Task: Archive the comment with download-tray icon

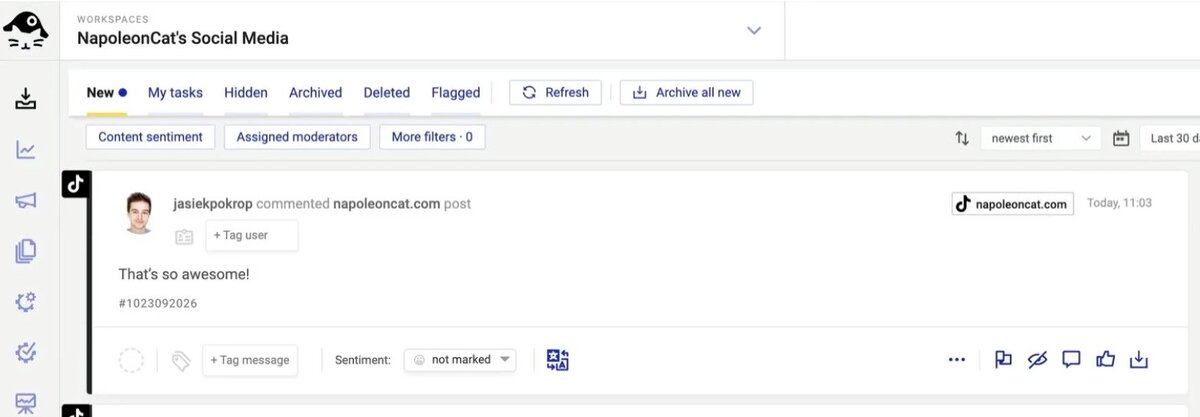Action: pos(1139,360)
